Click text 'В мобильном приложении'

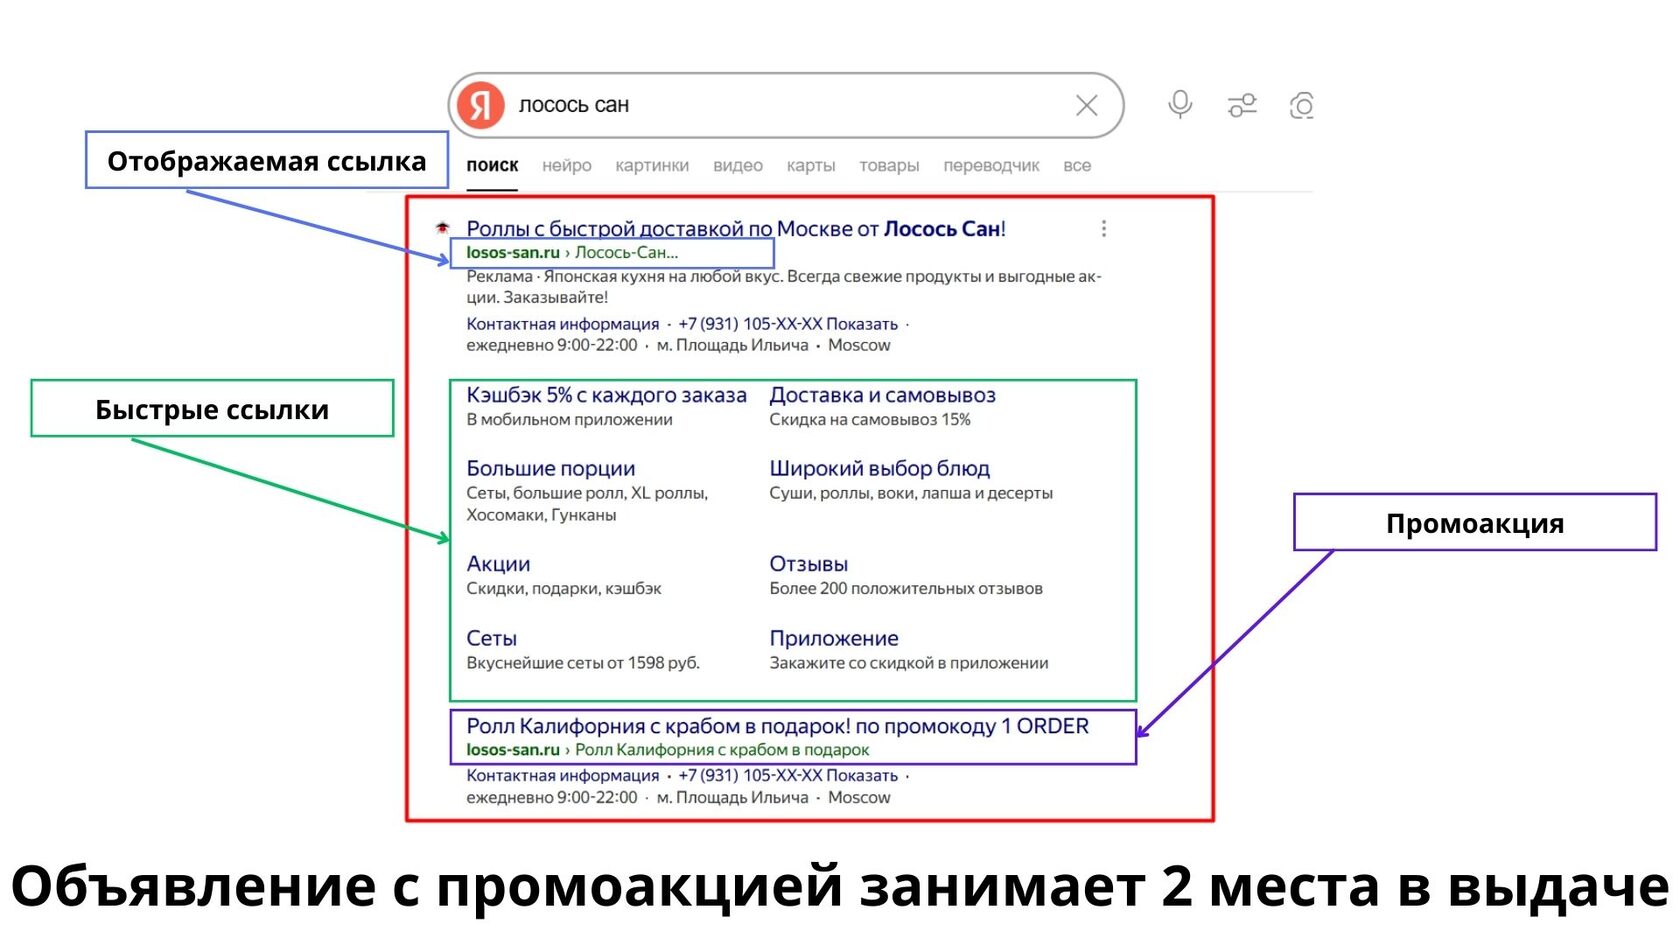[569, 420]
